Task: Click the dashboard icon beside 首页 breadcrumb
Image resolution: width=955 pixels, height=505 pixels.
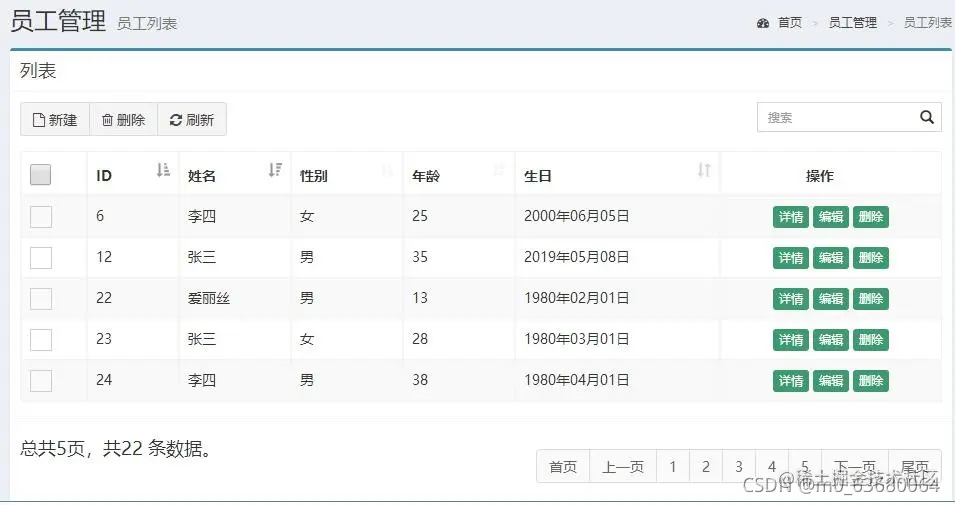Action: coord(763,23)
